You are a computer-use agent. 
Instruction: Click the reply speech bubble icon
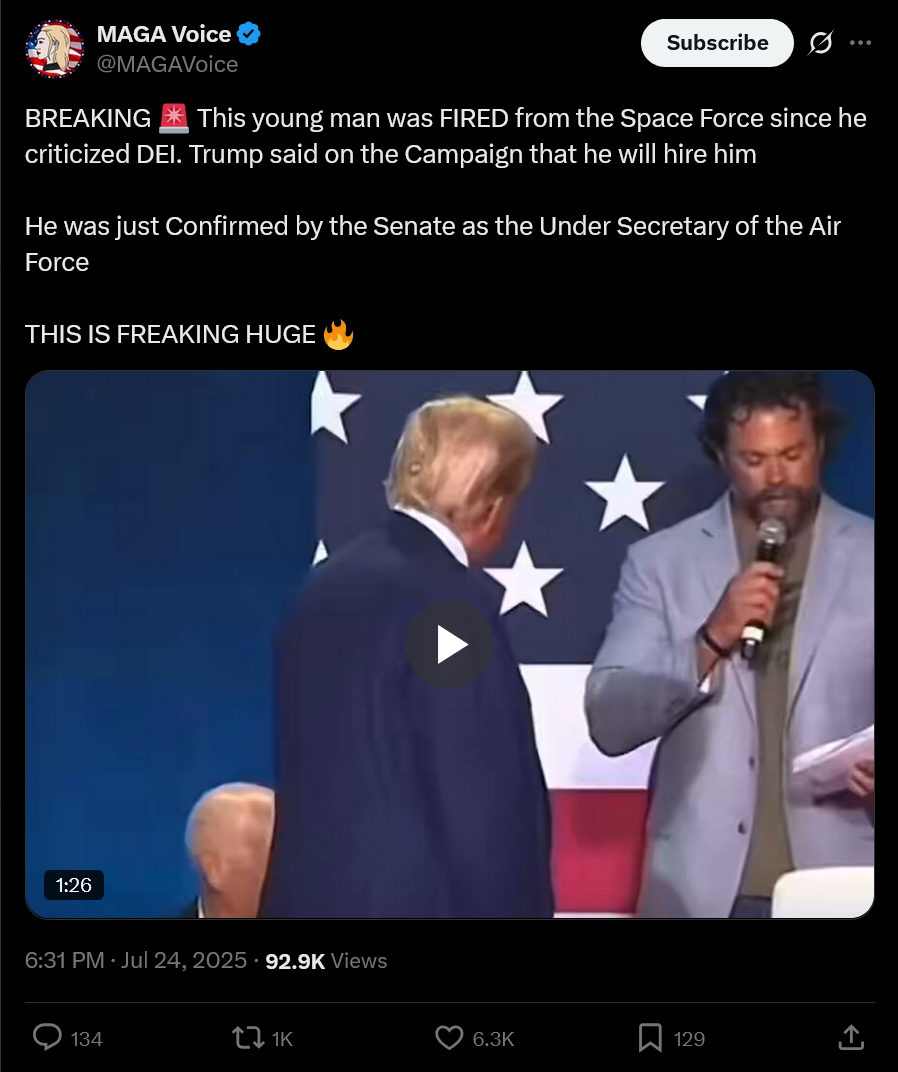47,1038
